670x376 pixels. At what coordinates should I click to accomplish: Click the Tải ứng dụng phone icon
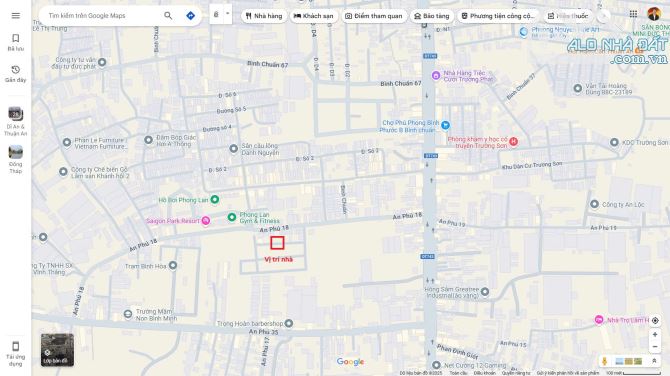coord(16,346)
